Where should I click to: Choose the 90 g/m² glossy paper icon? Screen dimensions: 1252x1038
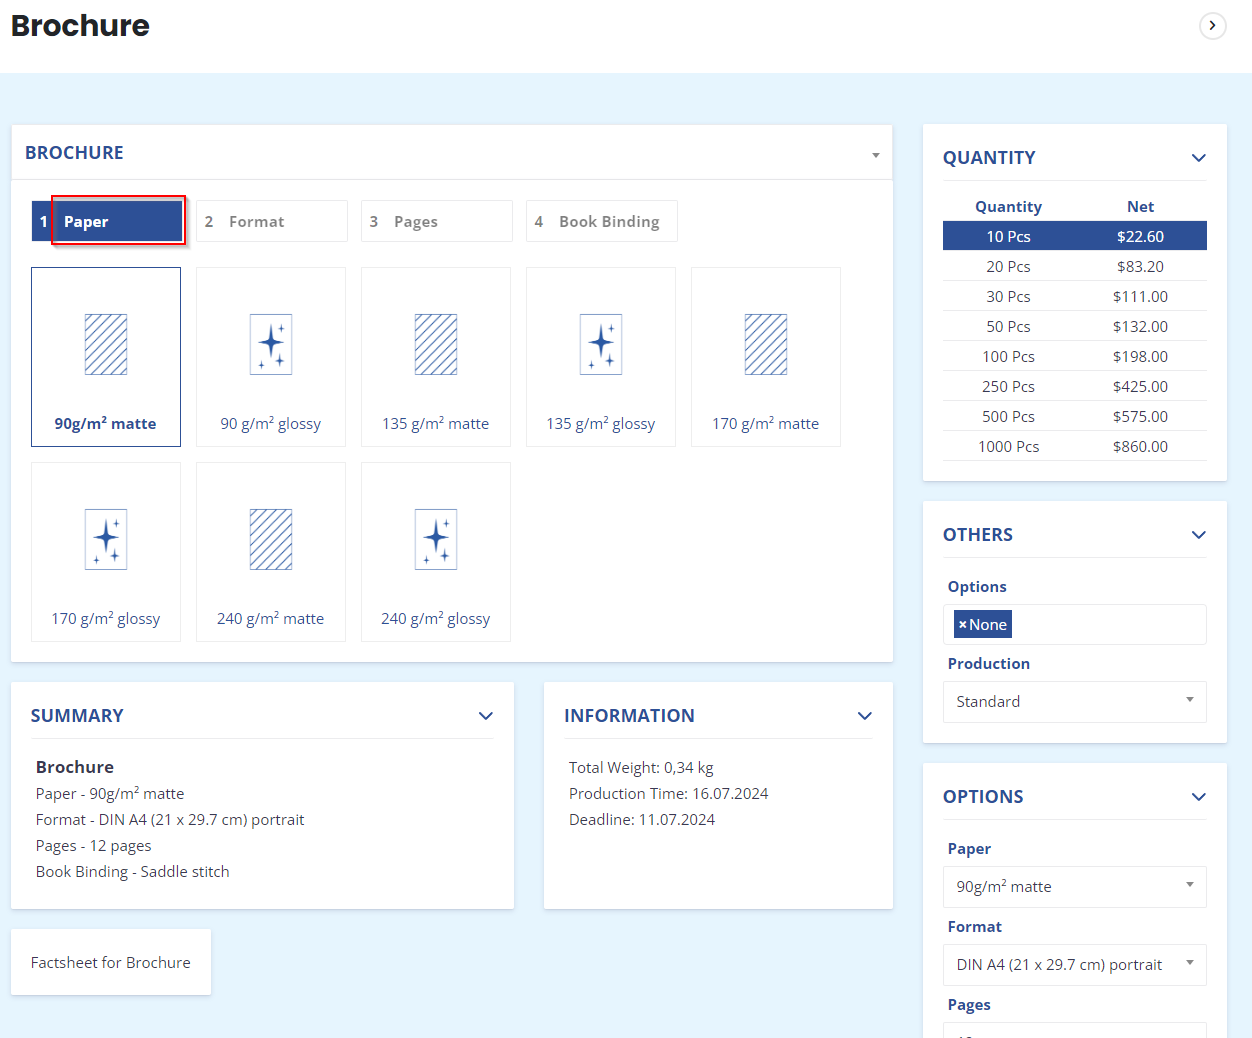click(271, 344)
